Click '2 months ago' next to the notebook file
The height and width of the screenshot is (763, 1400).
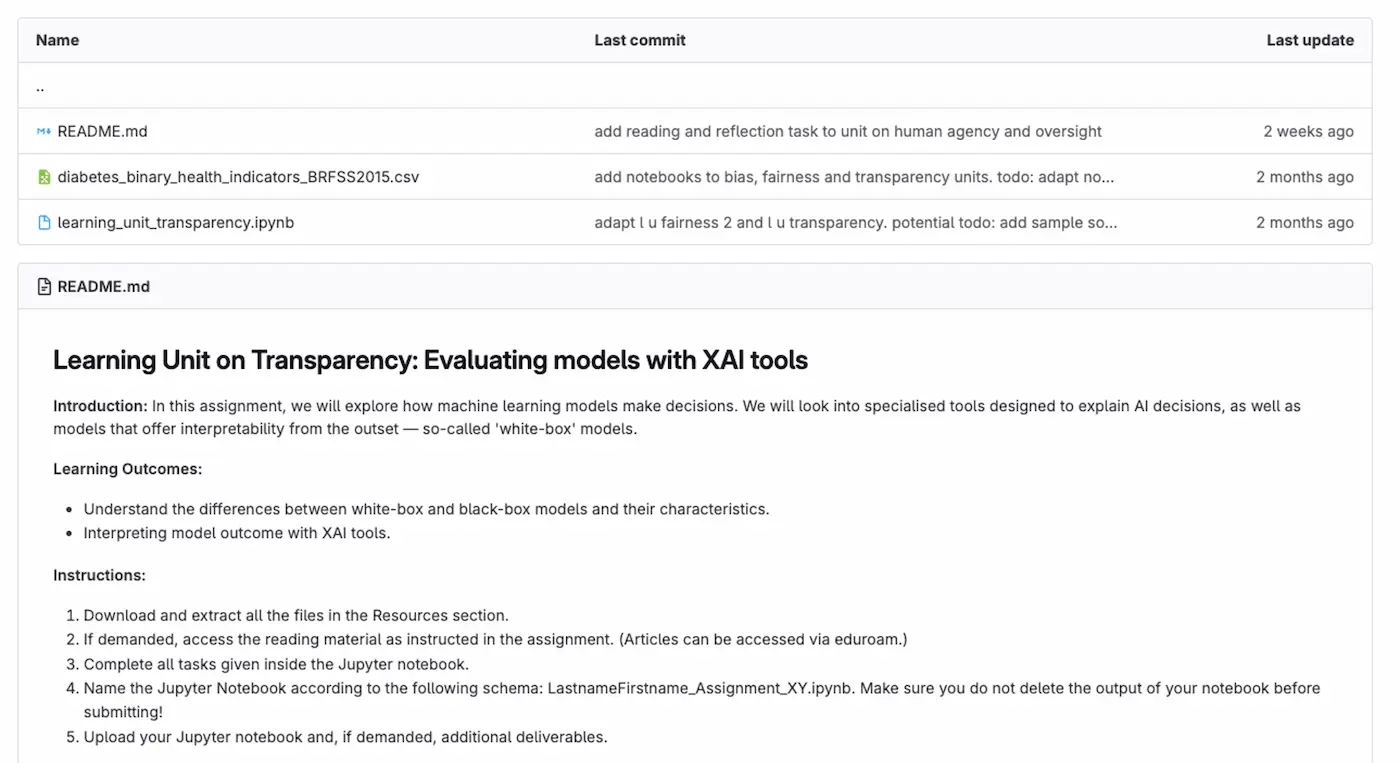pyautogui.click(x=1305, y=222)
